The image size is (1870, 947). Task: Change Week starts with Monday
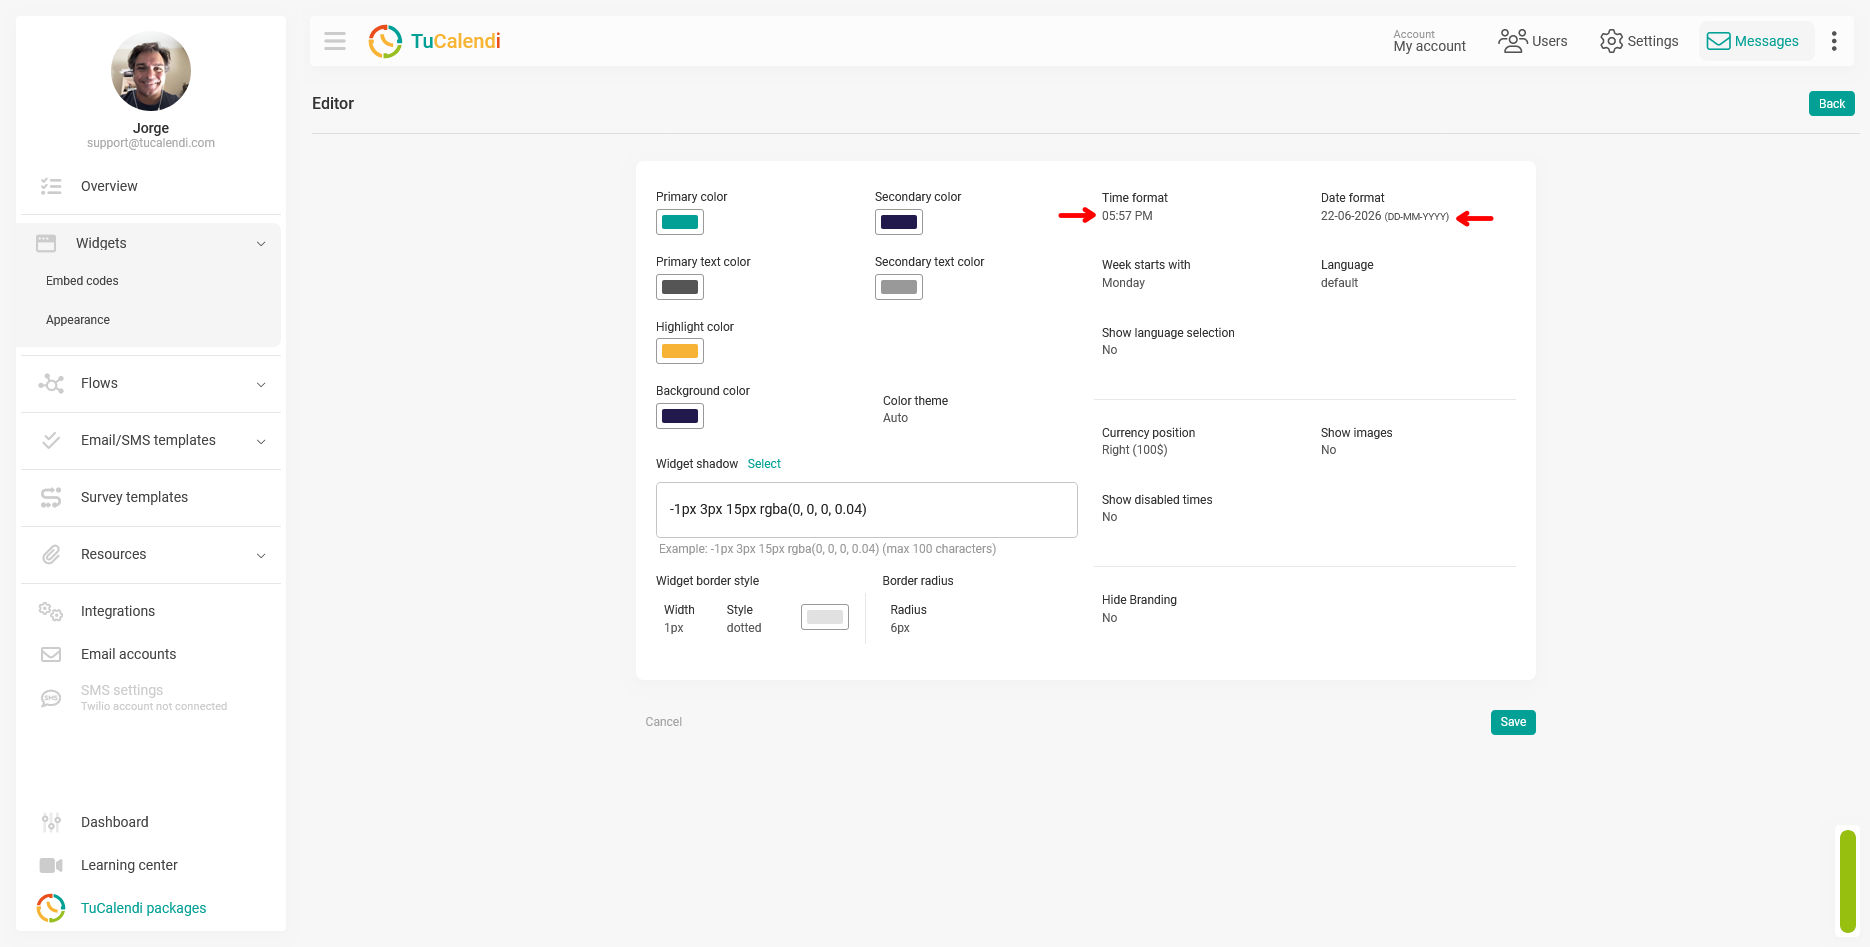click(x=1123, y=283)
